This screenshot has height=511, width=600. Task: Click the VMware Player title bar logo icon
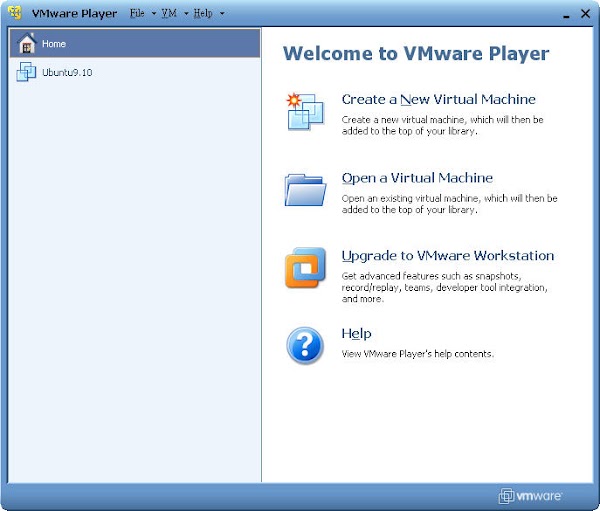click(15, 12)
